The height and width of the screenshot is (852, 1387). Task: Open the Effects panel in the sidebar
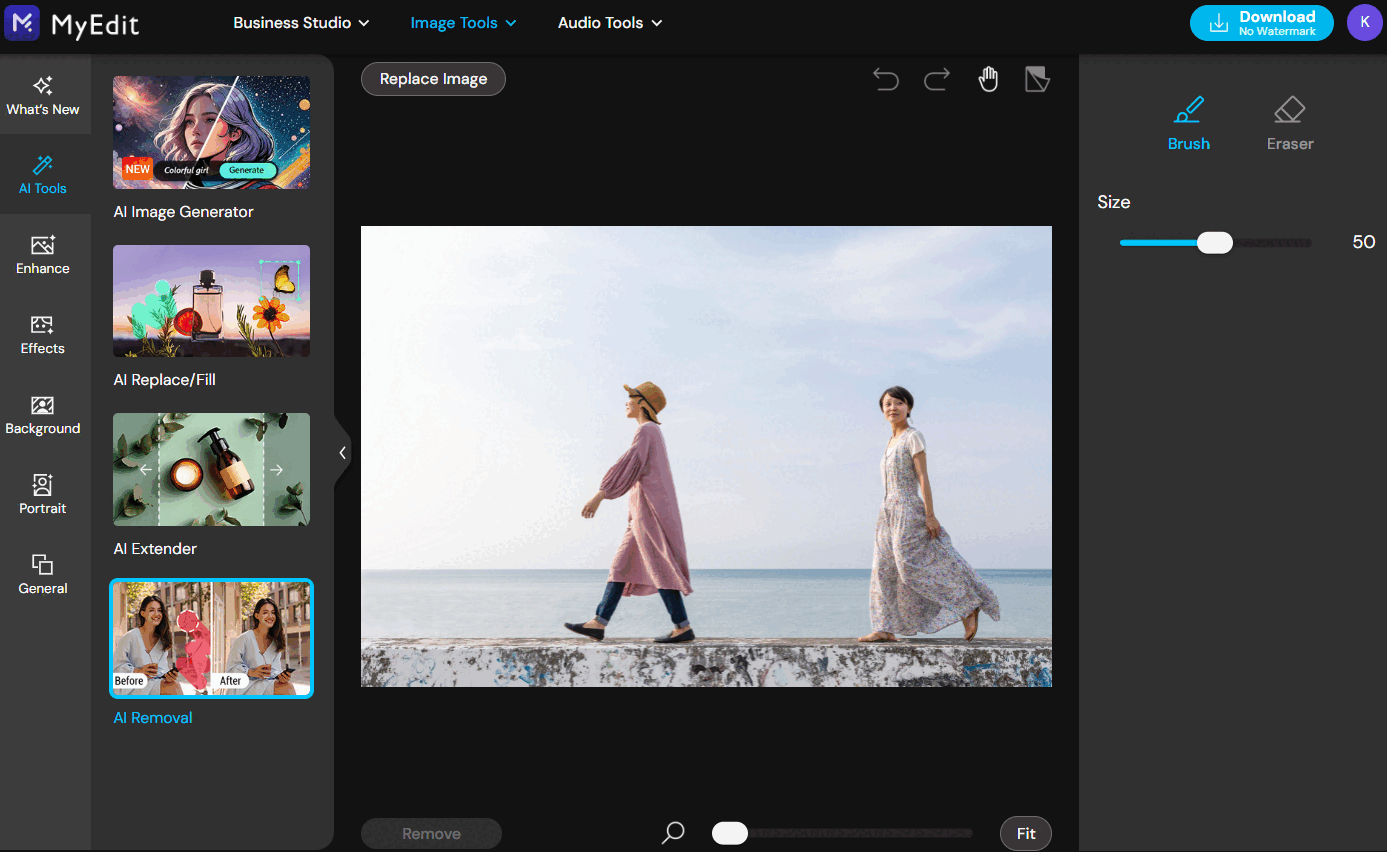point(42,335)
